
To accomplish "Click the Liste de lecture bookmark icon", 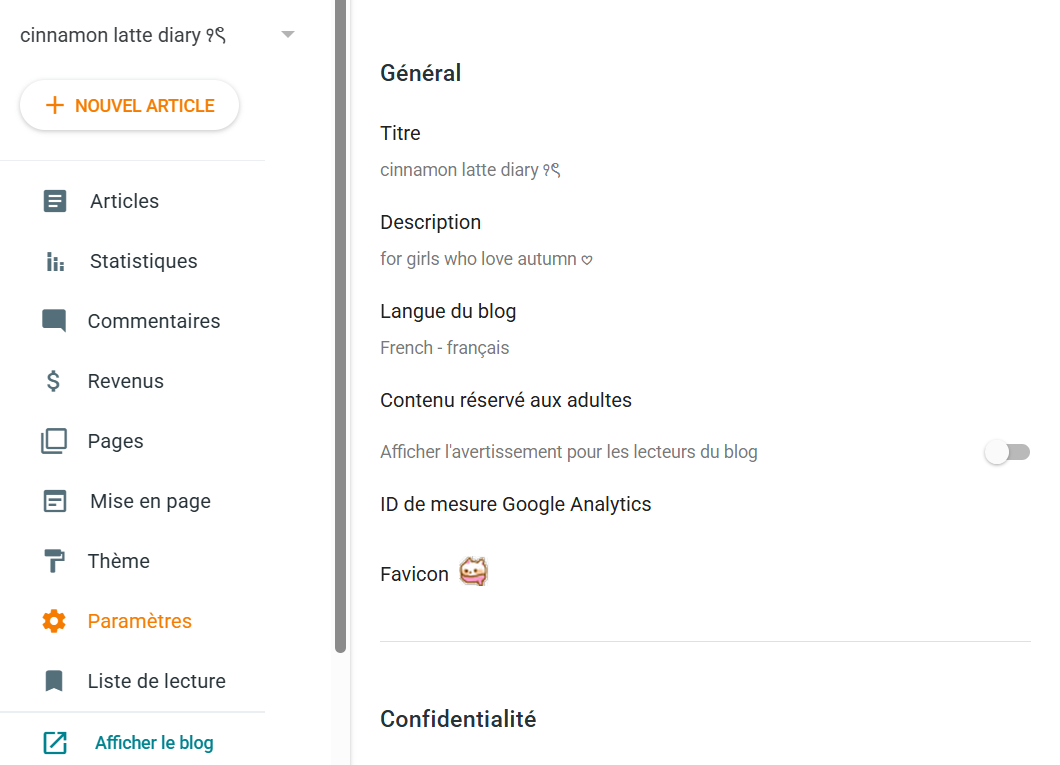I will [54, 681].
